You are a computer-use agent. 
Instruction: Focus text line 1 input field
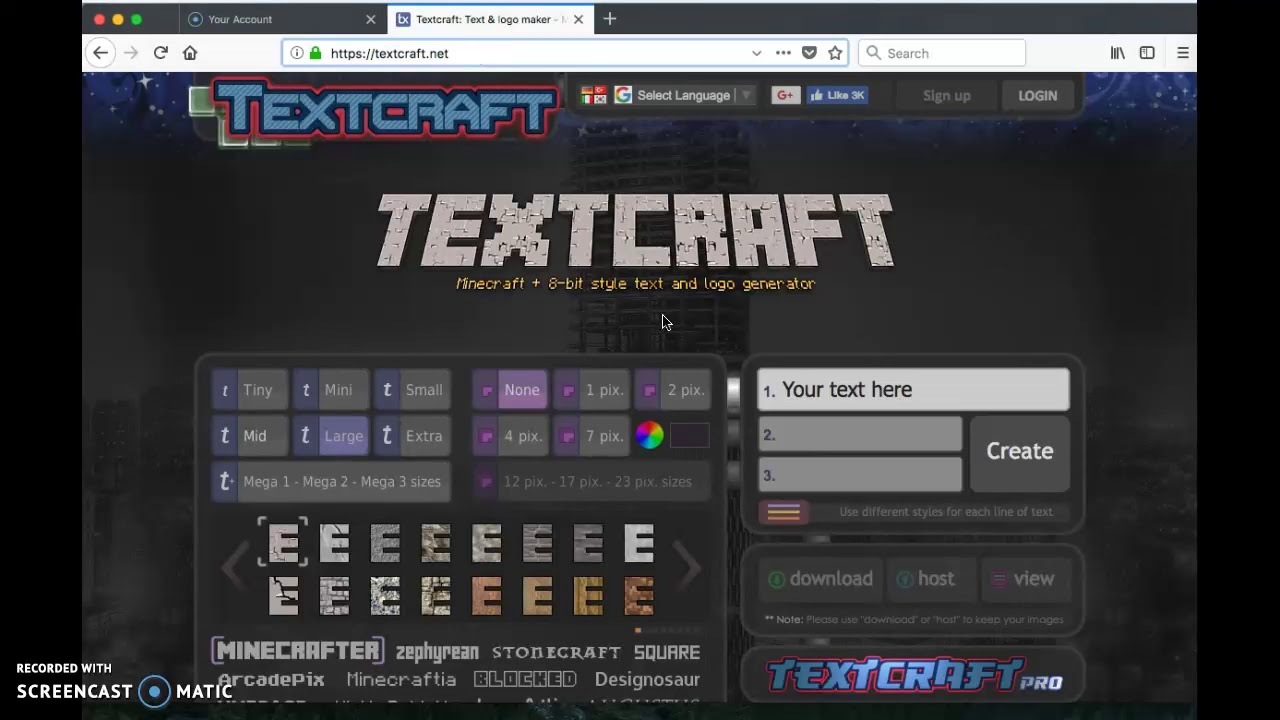(913, 390)
